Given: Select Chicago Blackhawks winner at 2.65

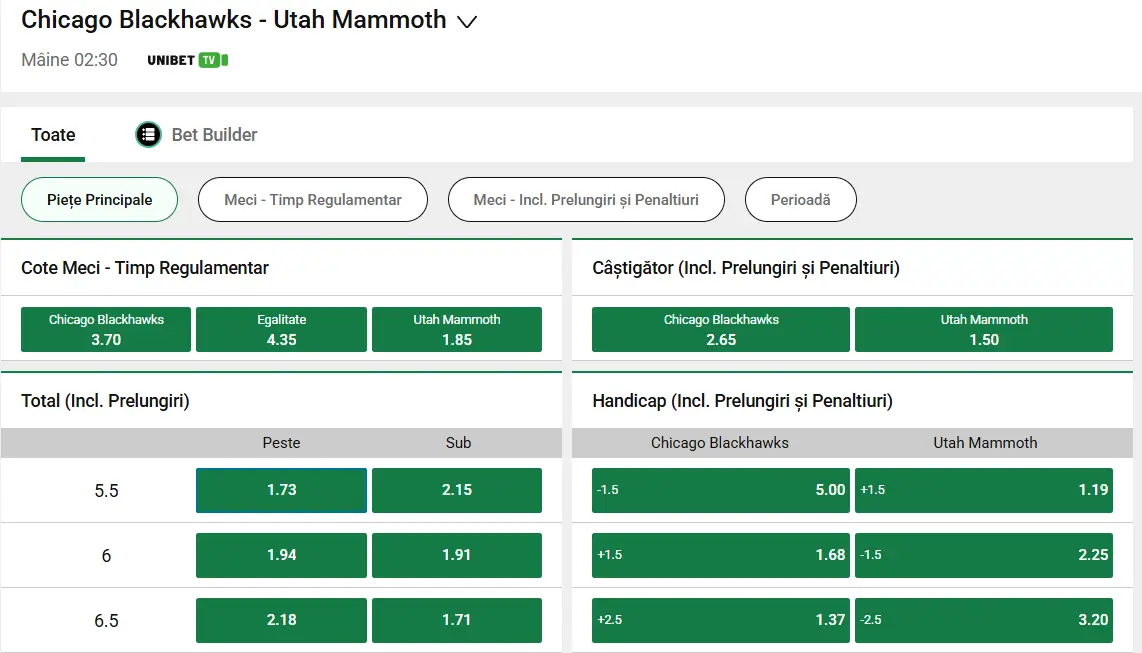Looking at the screenshot, I should click(x=720, y=329).
